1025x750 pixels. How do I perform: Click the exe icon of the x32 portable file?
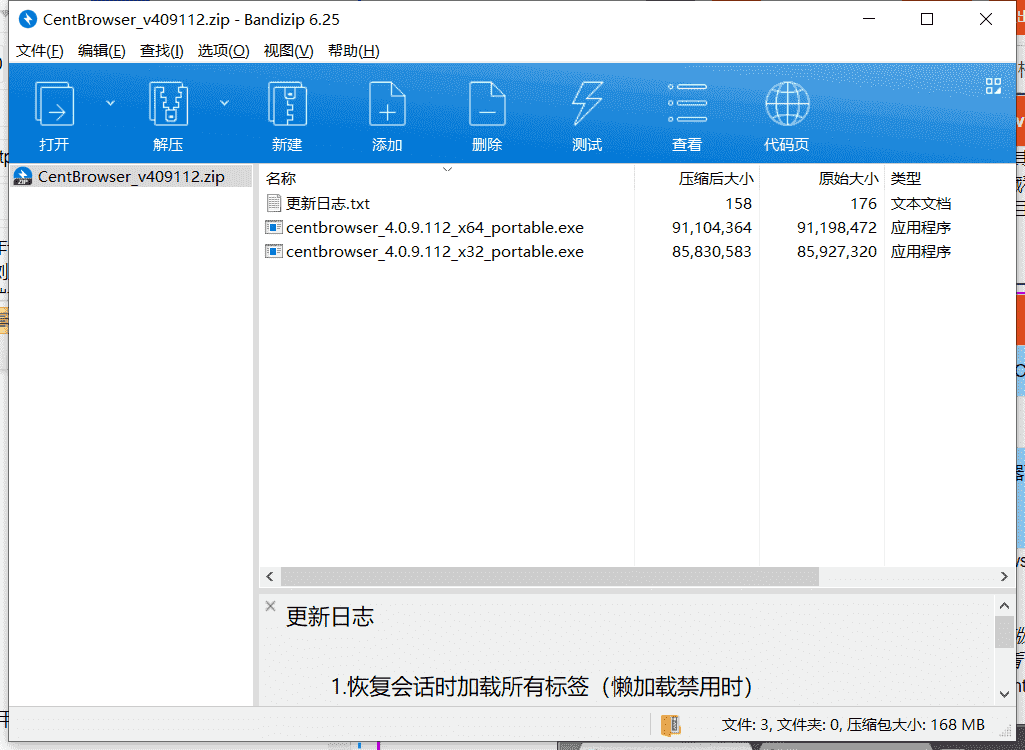coord(274,252)
